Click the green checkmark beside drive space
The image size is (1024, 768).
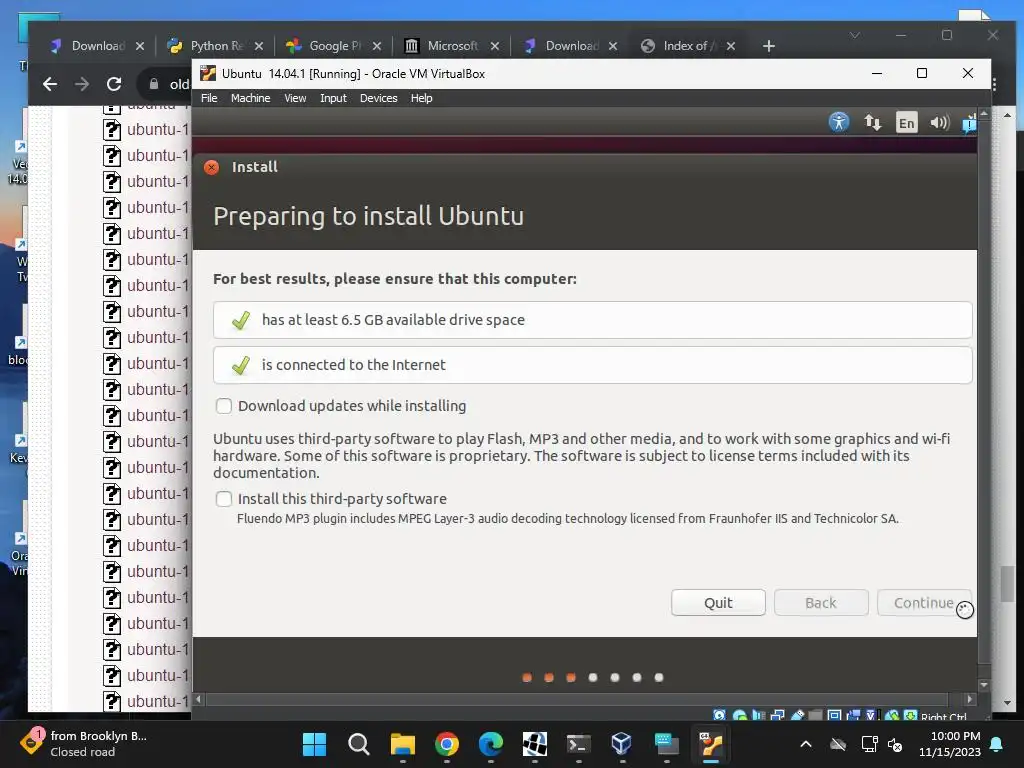(241, 320)
